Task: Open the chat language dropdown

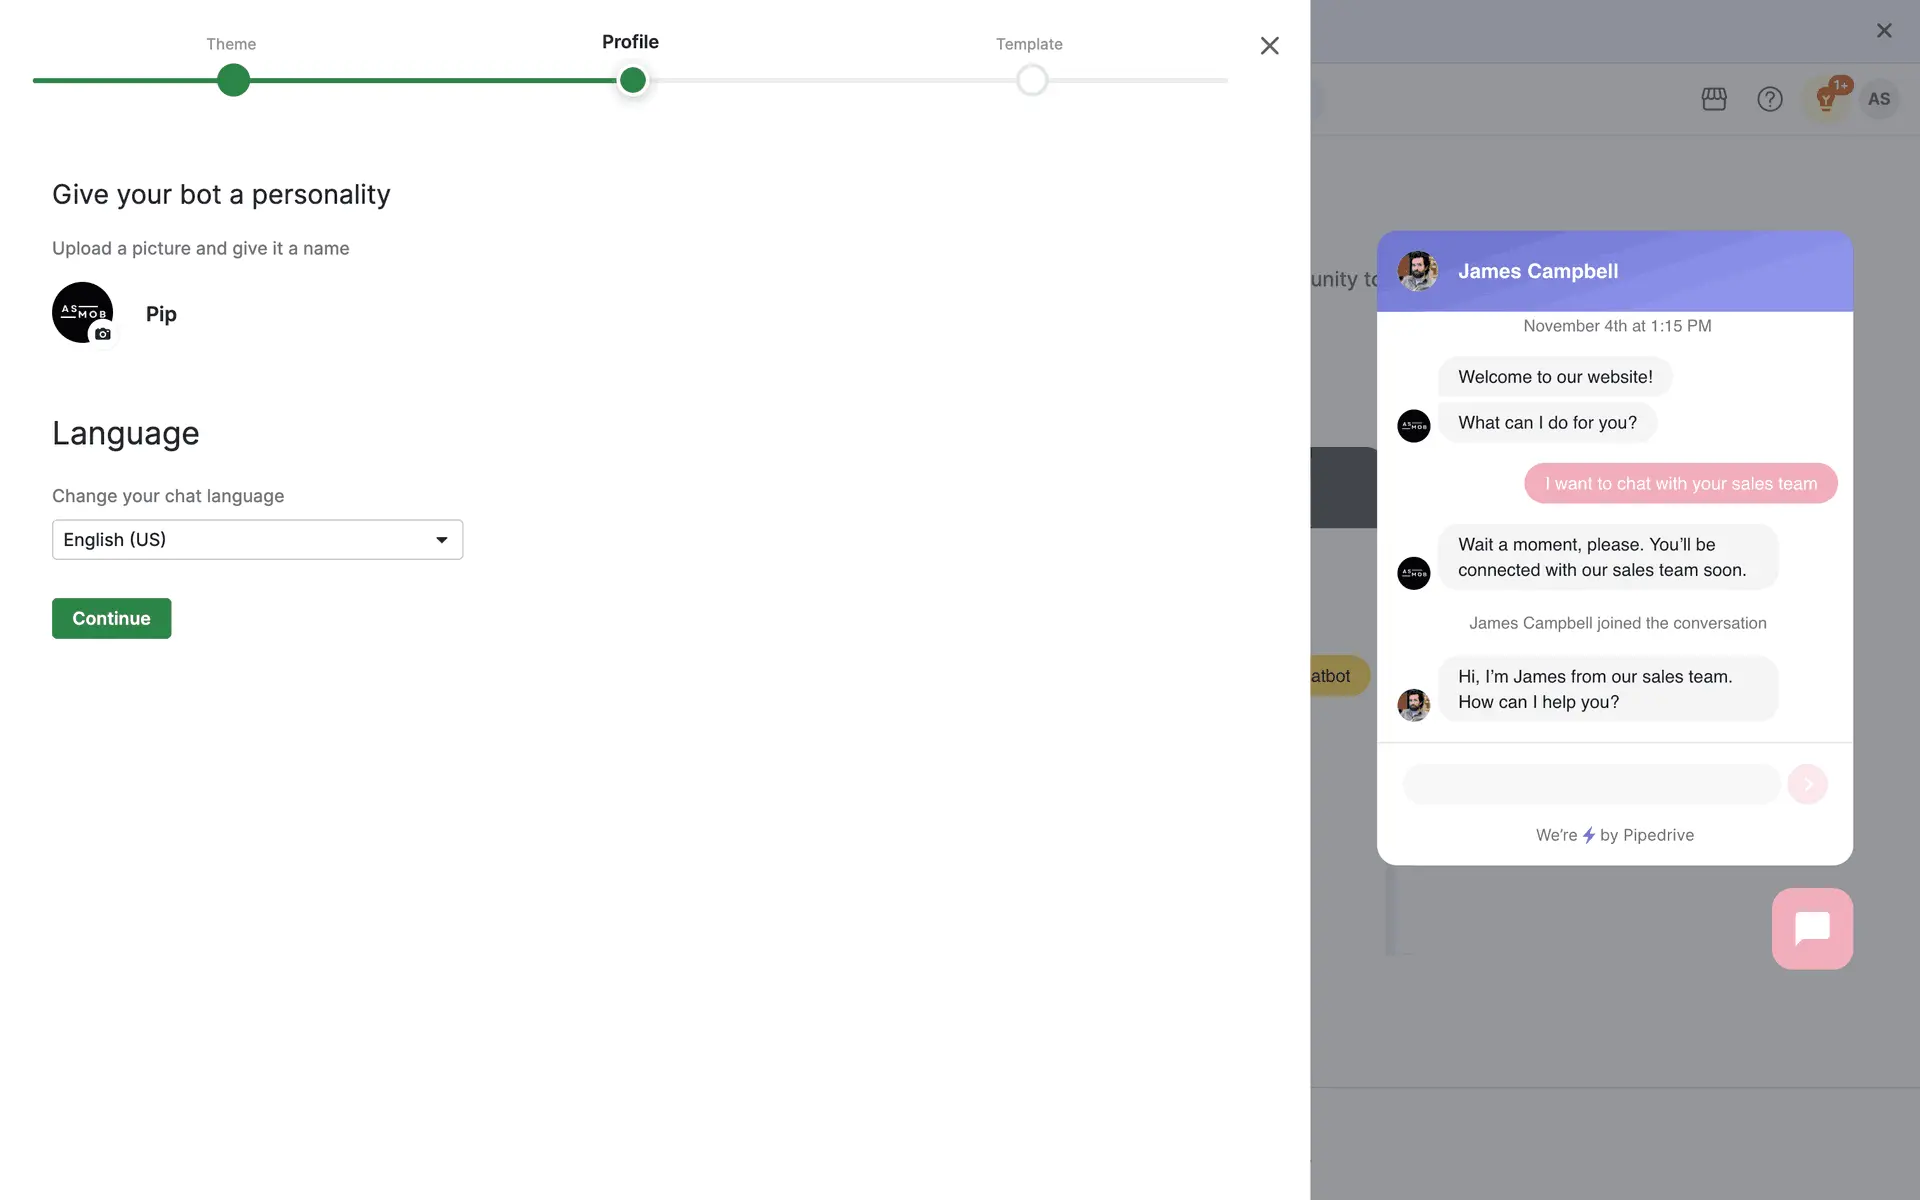Action: [257, 540]
